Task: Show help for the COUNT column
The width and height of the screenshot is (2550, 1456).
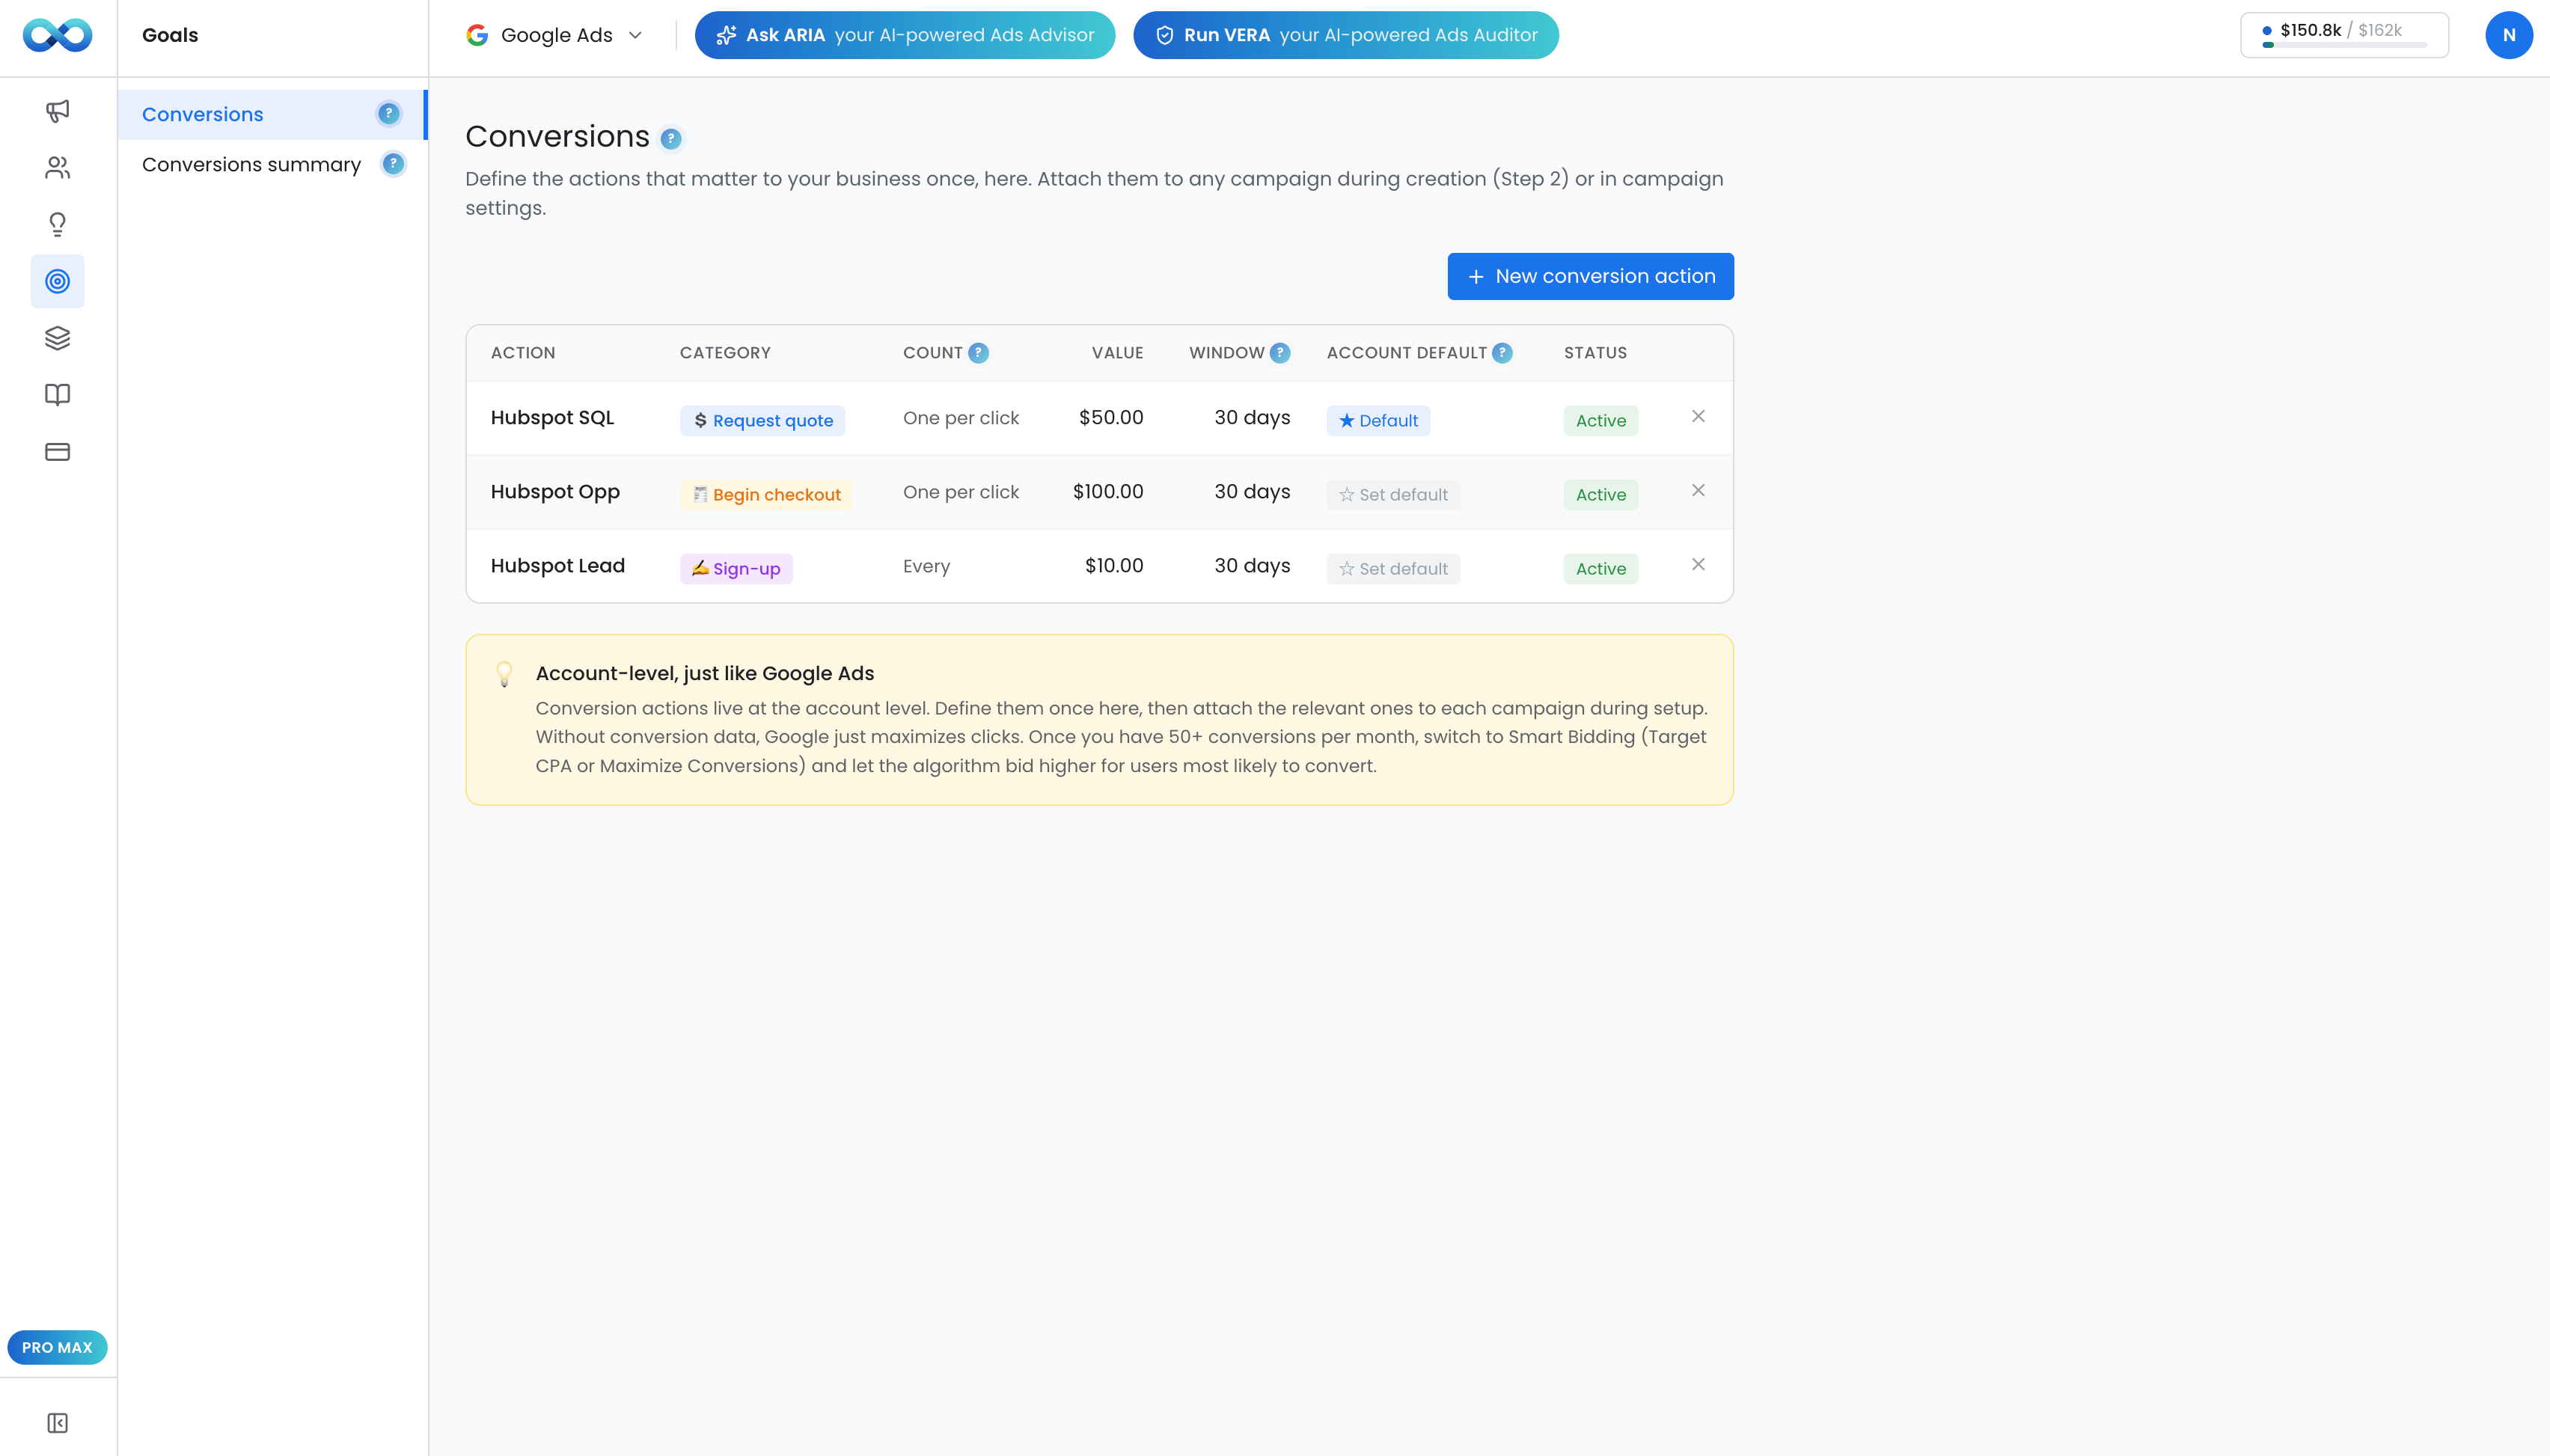Action: (979, 353)
